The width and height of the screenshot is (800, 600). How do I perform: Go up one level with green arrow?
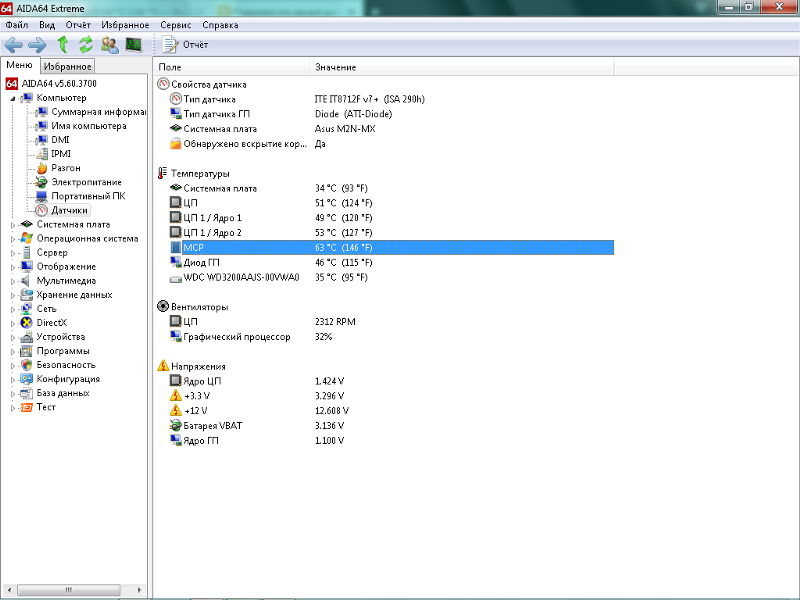click(62, 45)
